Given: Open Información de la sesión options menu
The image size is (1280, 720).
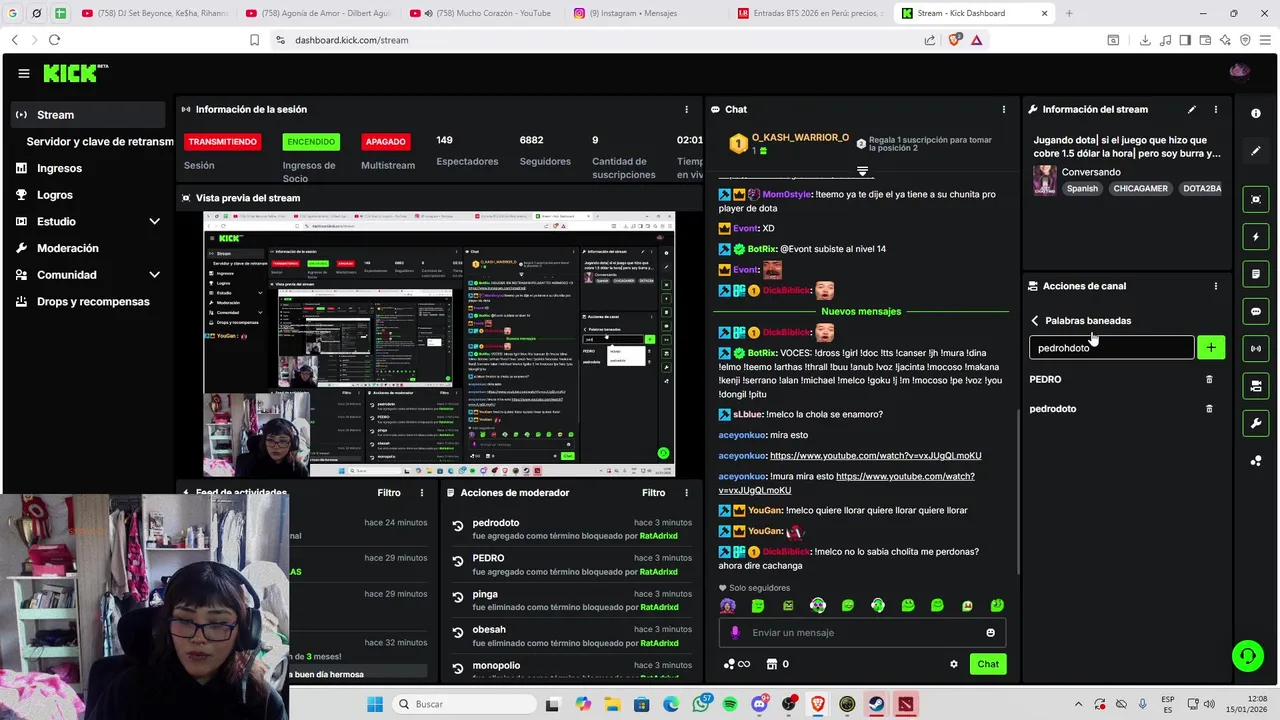Looking at the screenshot, I should coord(686,109).
